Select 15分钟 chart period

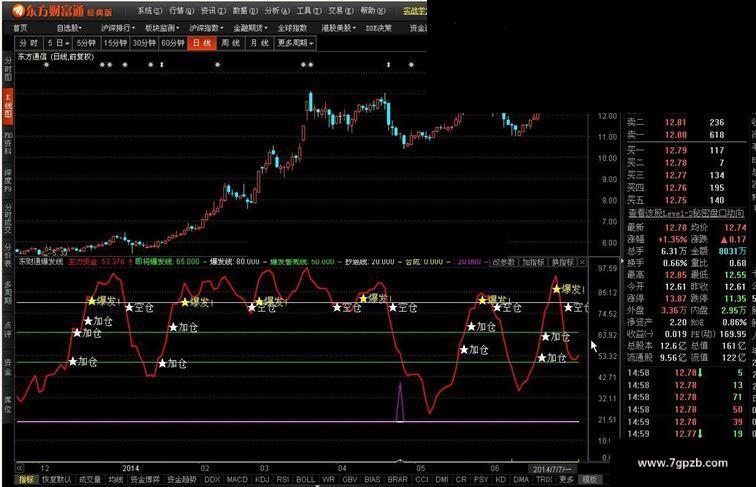pos(115,43)
